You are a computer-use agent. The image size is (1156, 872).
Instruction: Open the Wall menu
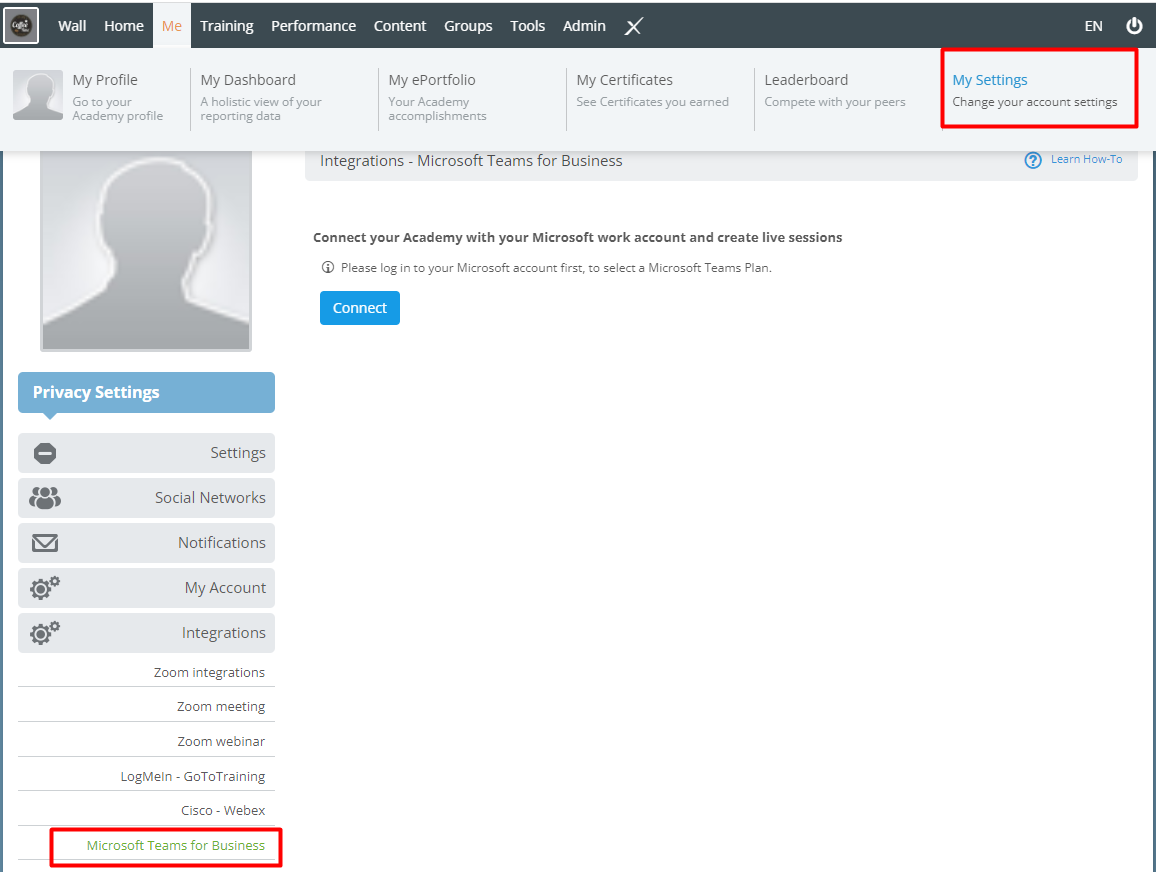[72, 26]
